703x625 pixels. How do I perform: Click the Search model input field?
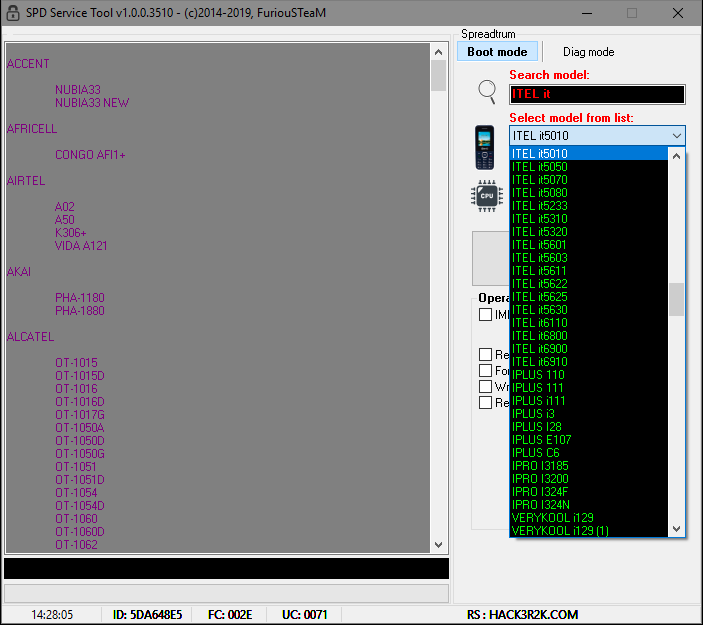coord(597,94)
